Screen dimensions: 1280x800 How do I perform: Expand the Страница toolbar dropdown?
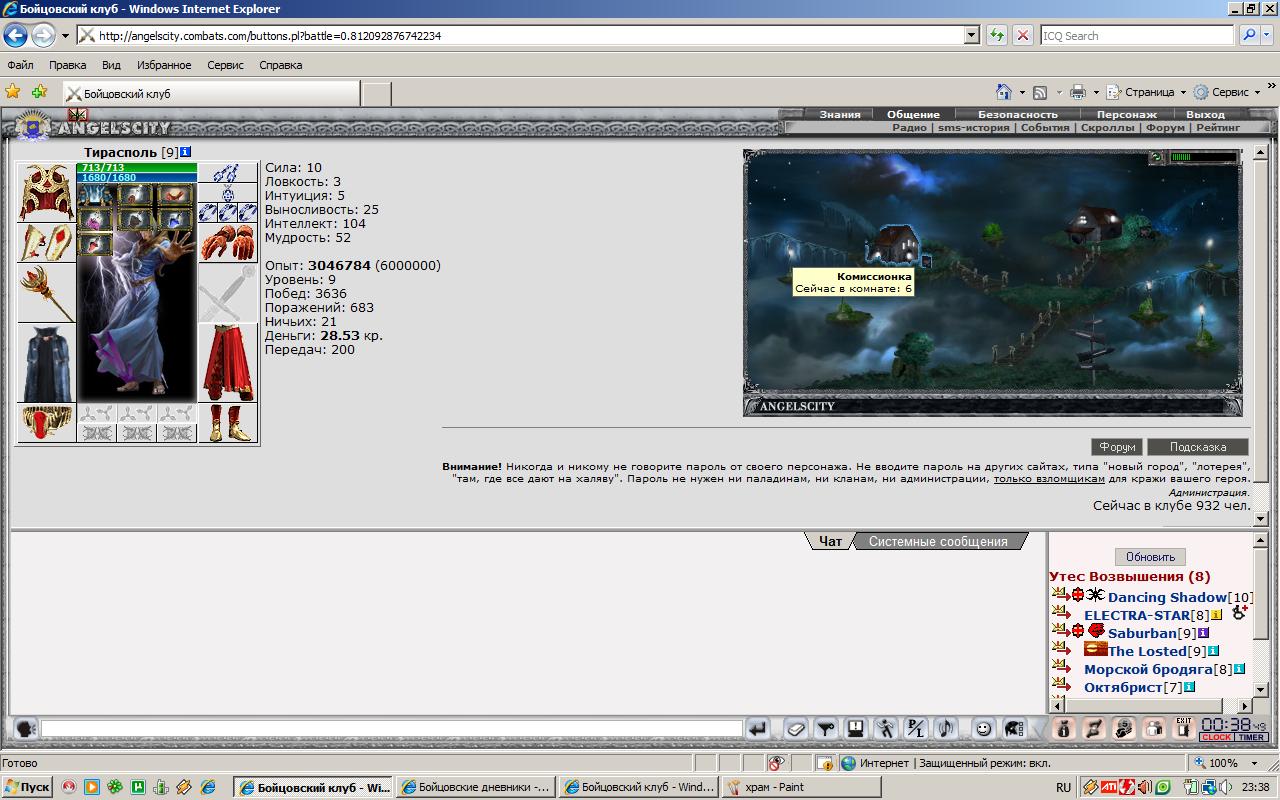tap(1183, 92)
